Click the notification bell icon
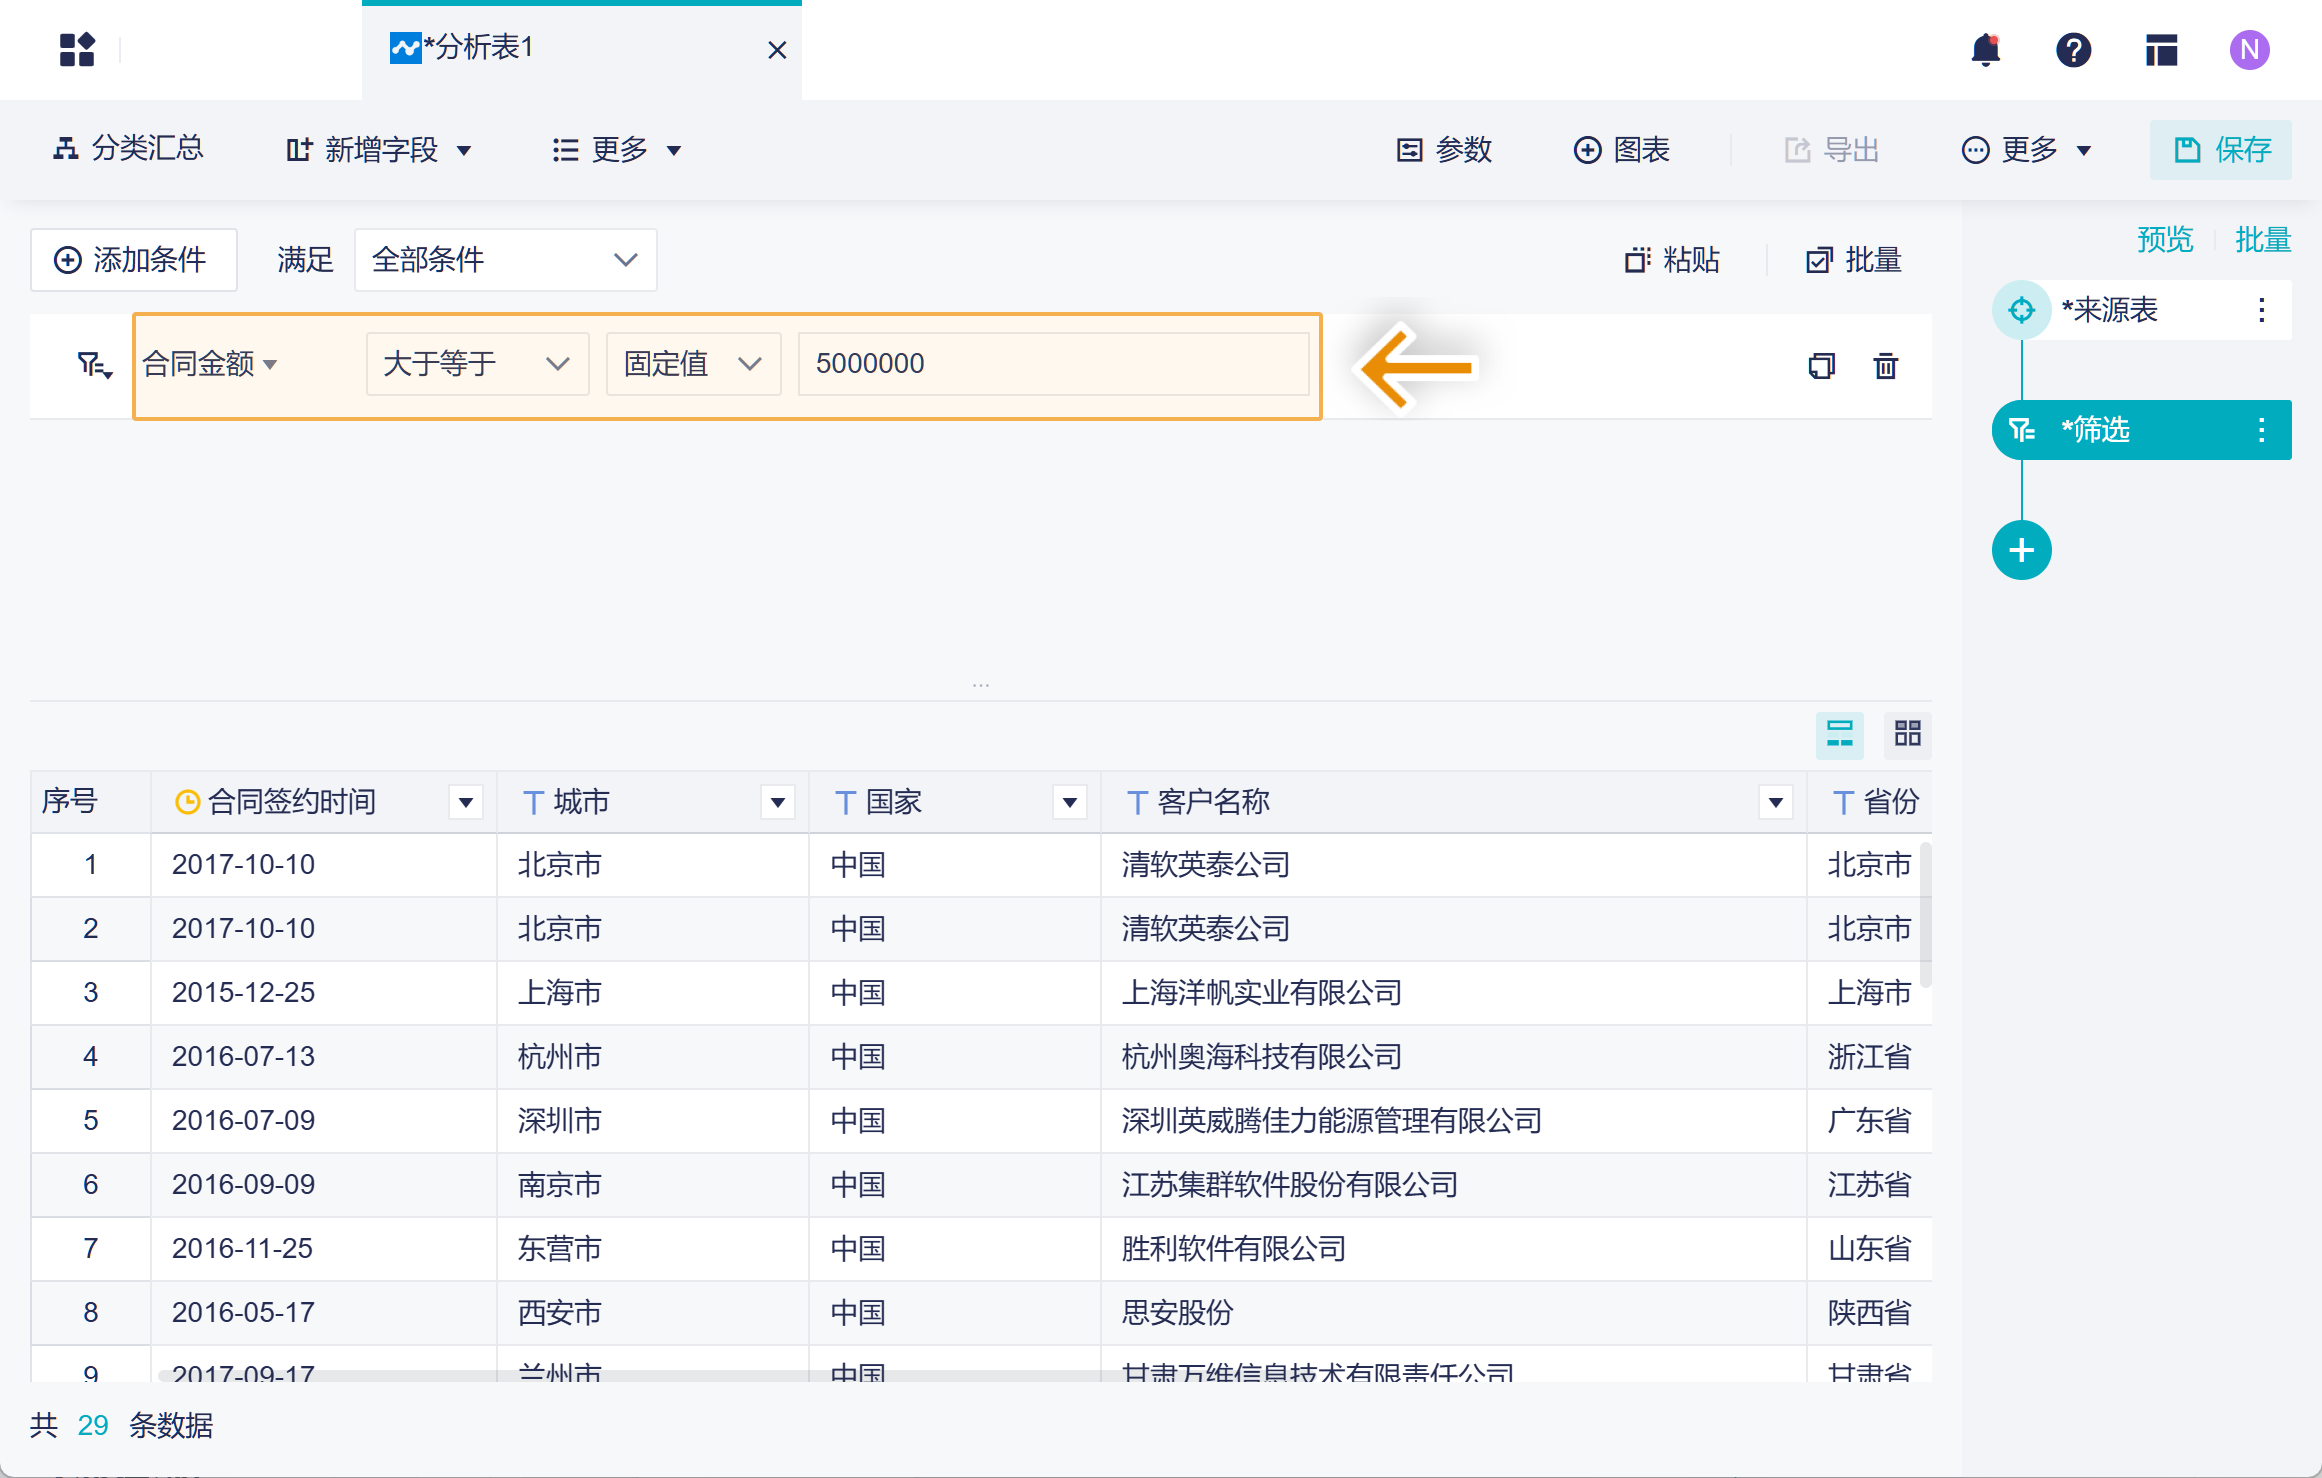 [x=1985, y=50]
